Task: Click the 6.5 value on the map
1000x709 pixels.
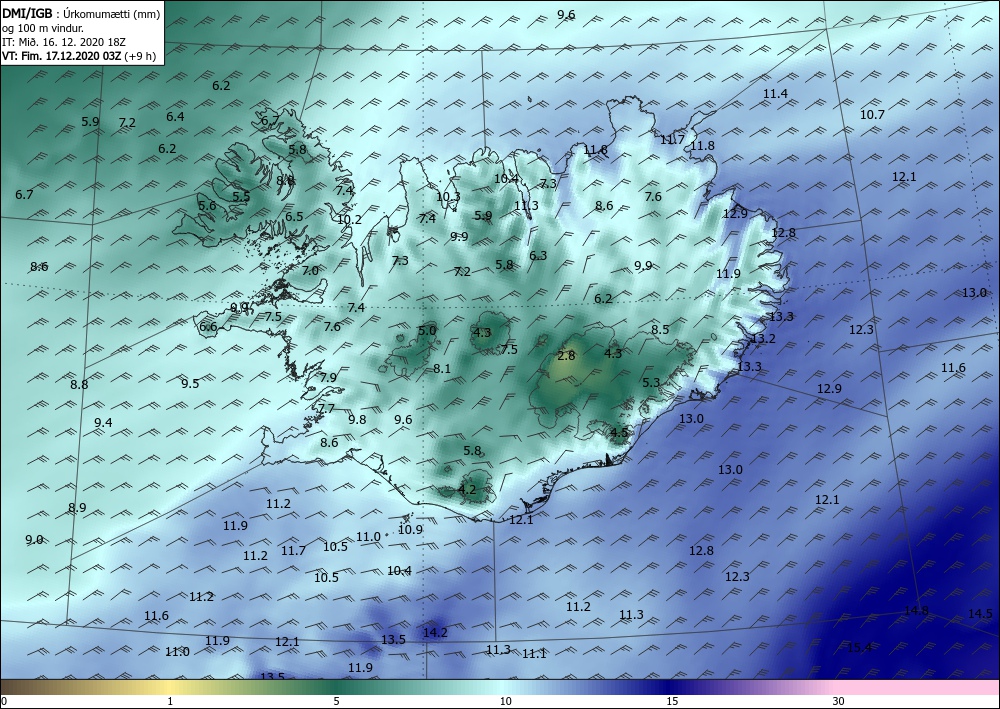Action: click(x=294, y=217)
